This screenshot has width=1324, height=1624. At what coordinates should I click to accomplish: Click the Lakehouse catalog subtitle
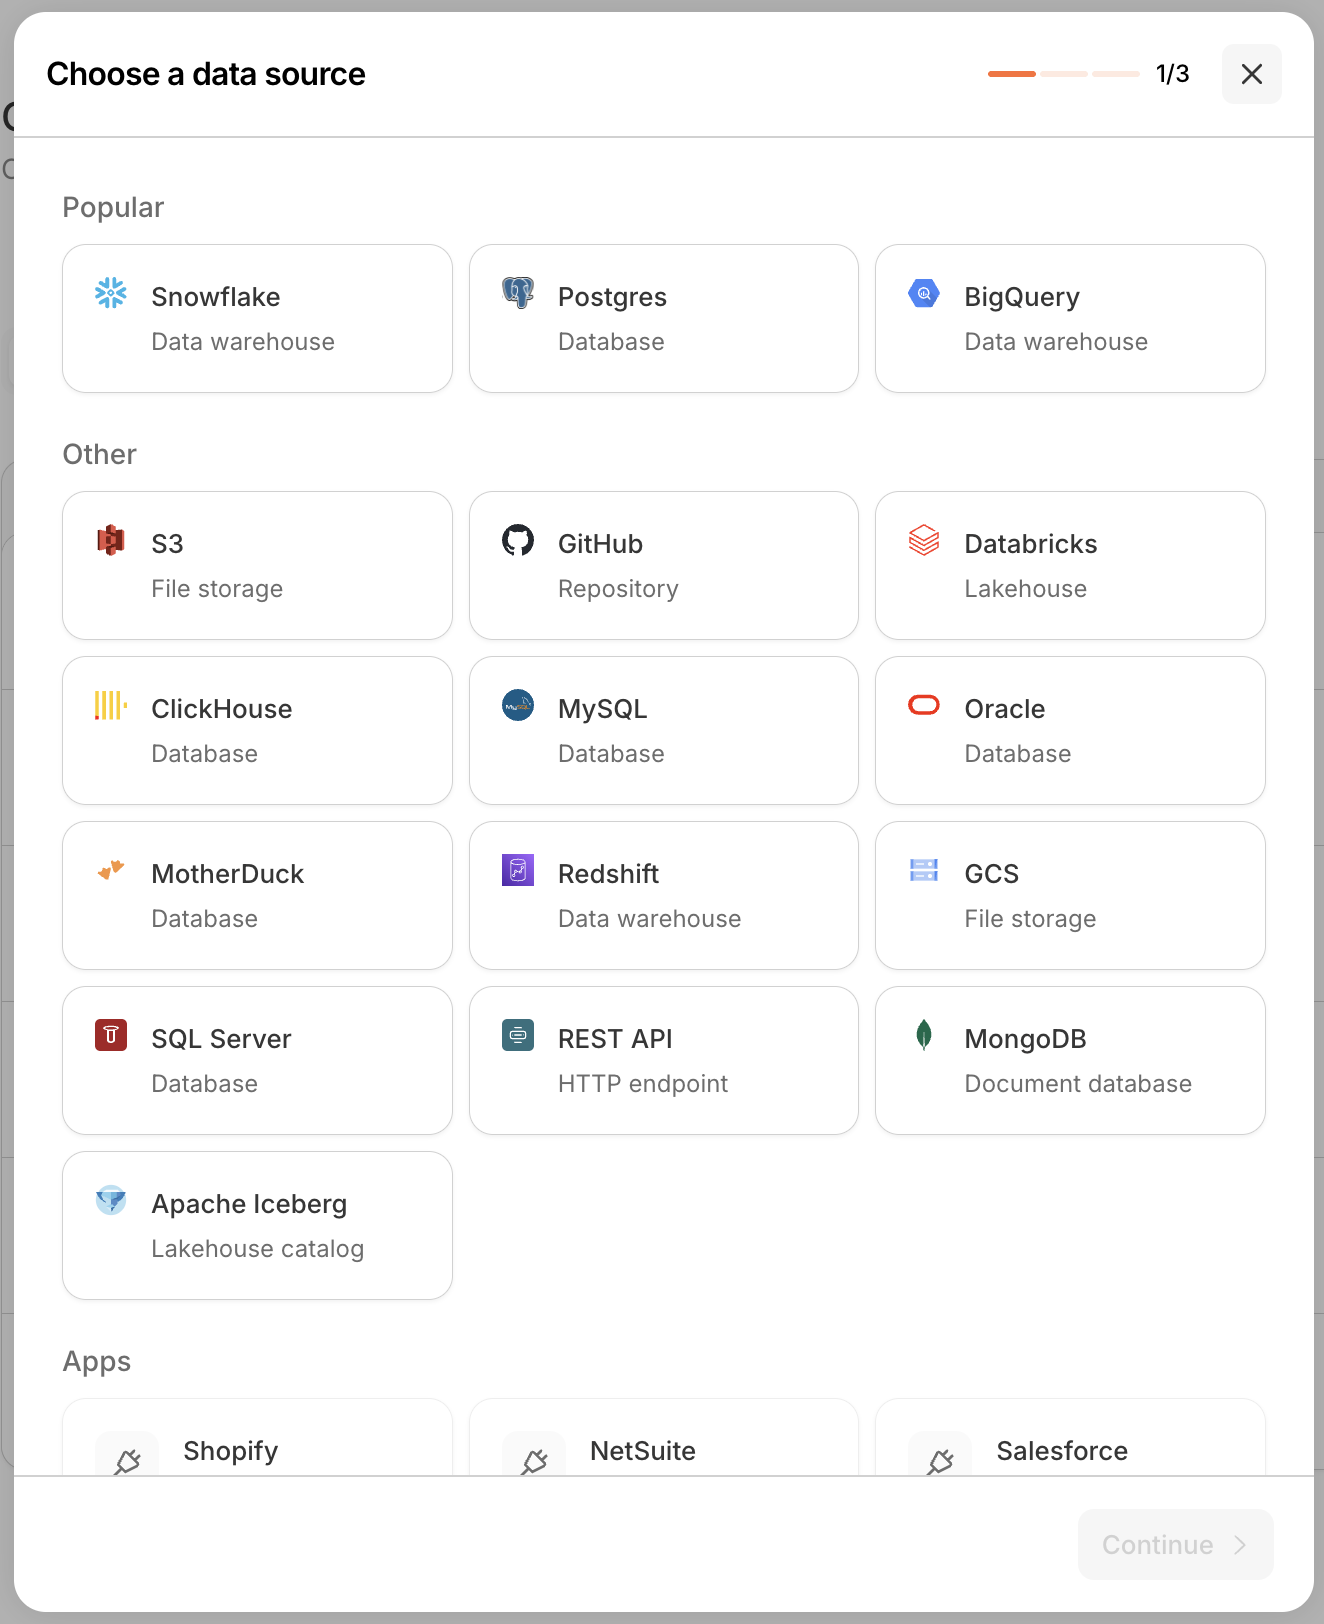pos(258,1249)
